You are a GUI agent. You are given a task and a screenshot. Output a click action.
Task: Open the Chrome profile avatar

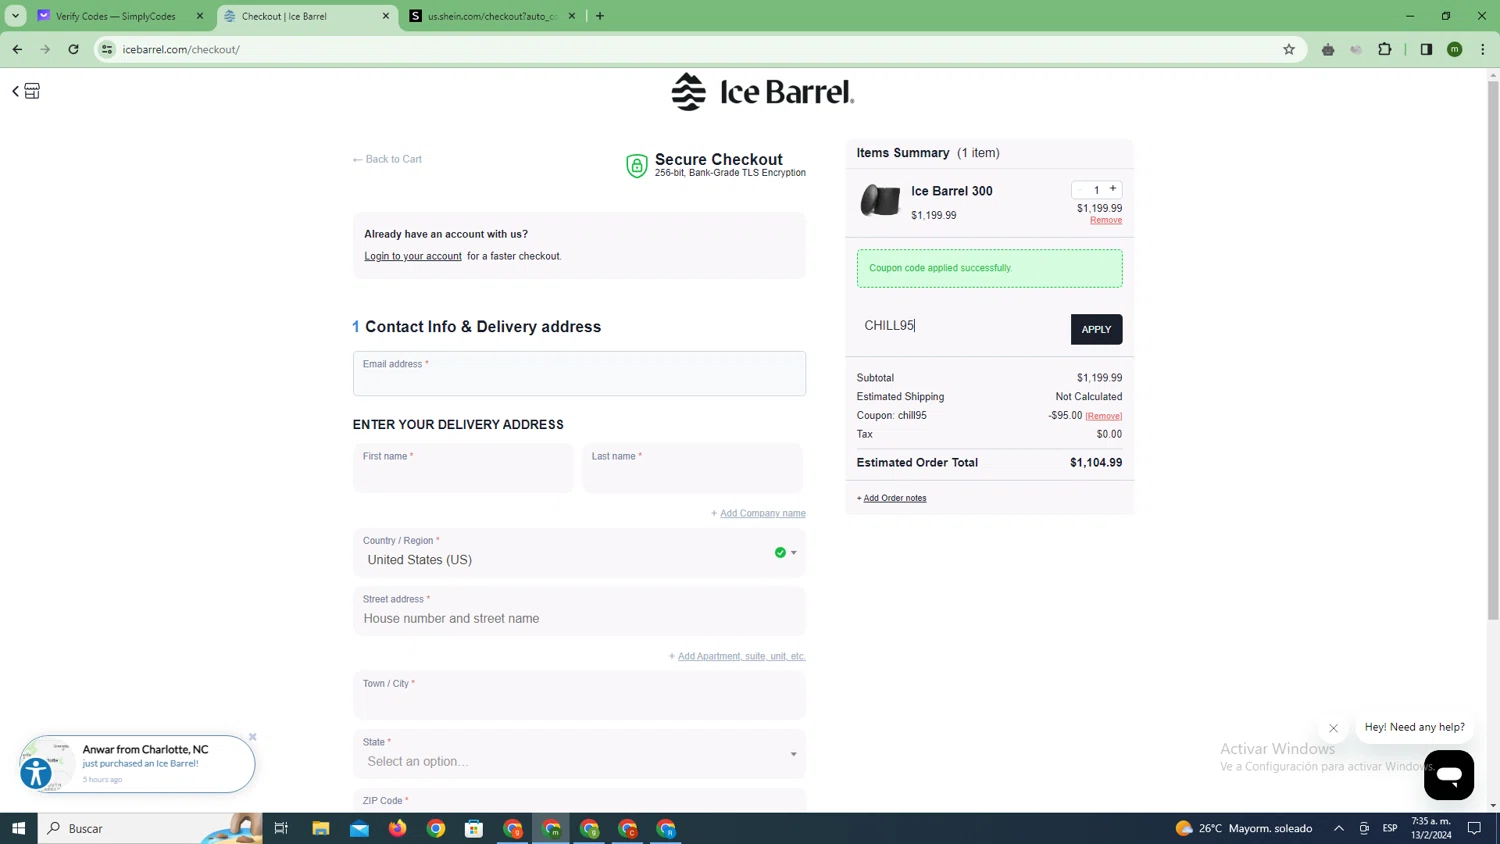pos(1455,49)
